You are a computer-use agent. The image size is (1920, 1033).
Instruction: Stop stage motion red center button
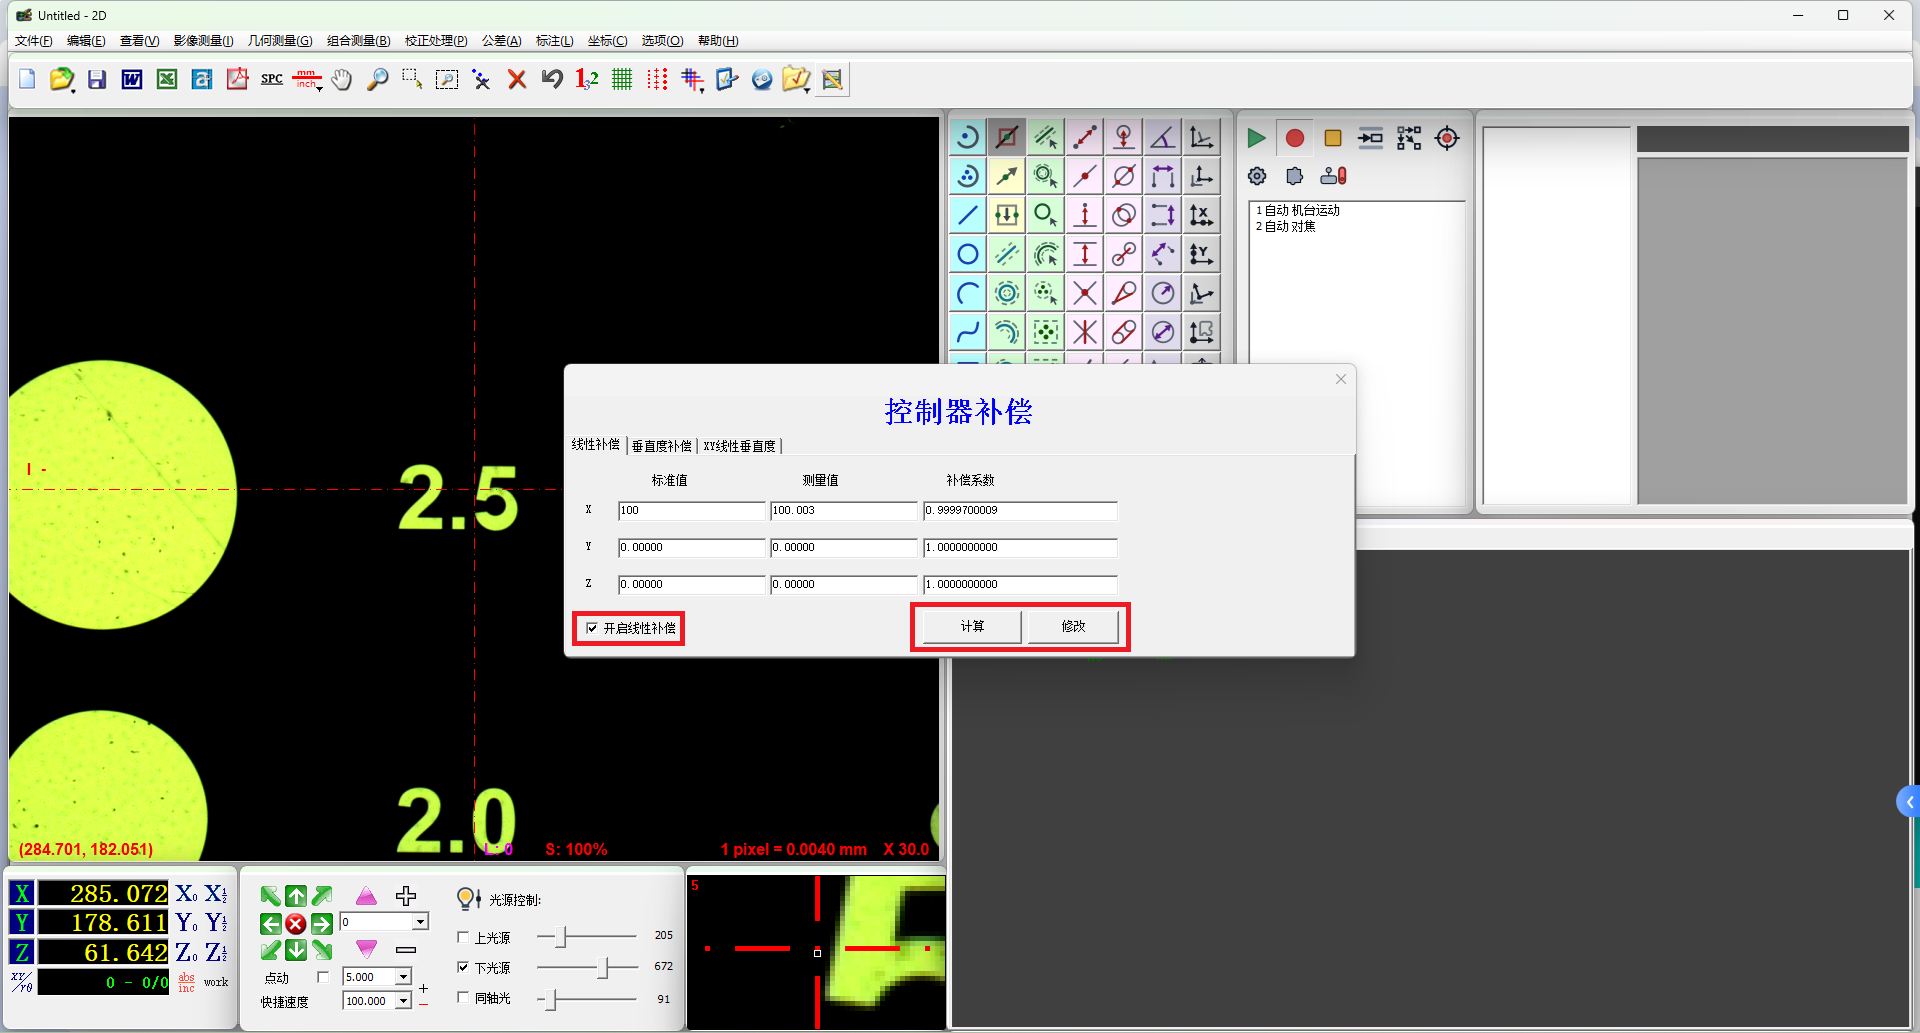tap(295, 923)
